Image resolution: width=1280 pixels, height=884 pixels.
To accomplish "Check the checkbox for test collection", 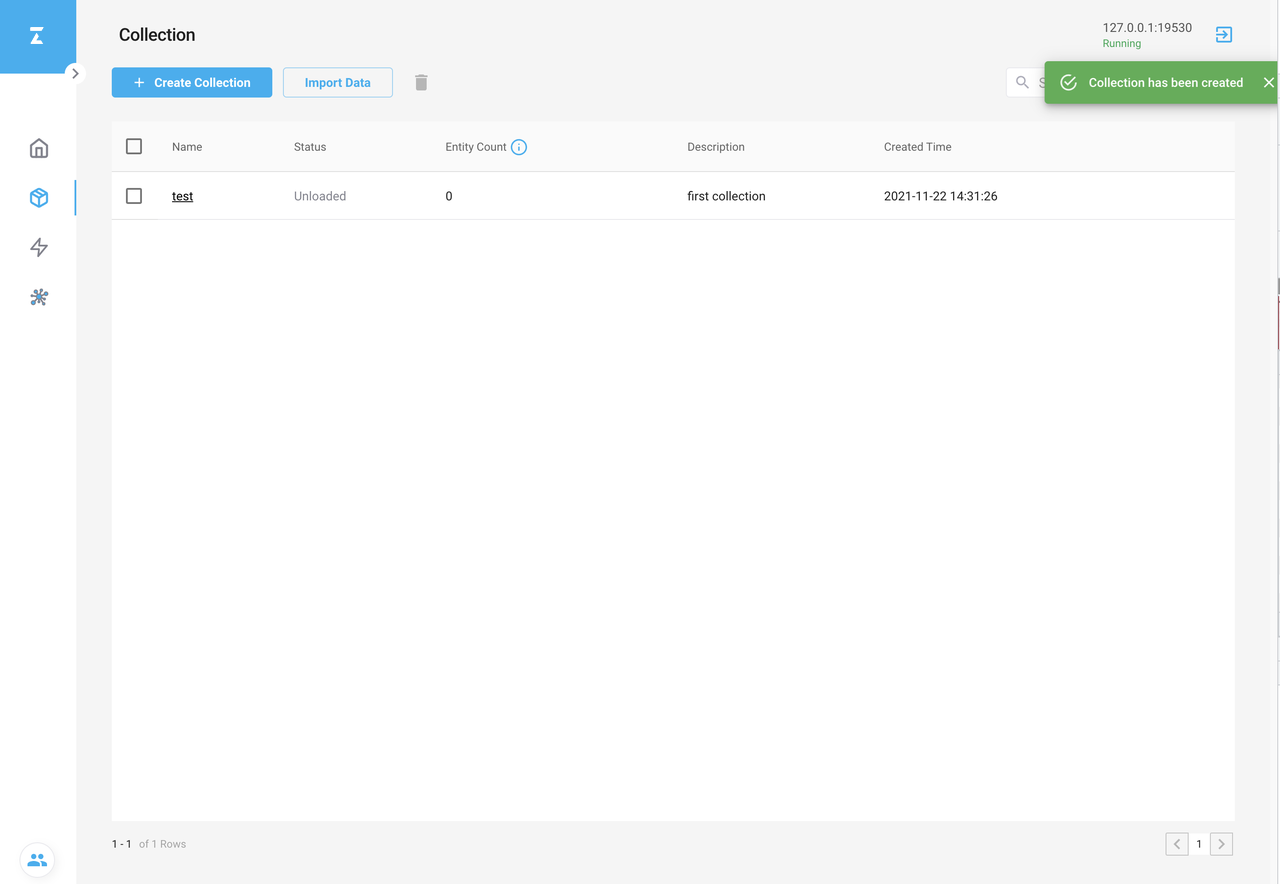I will tap(134, 196).
